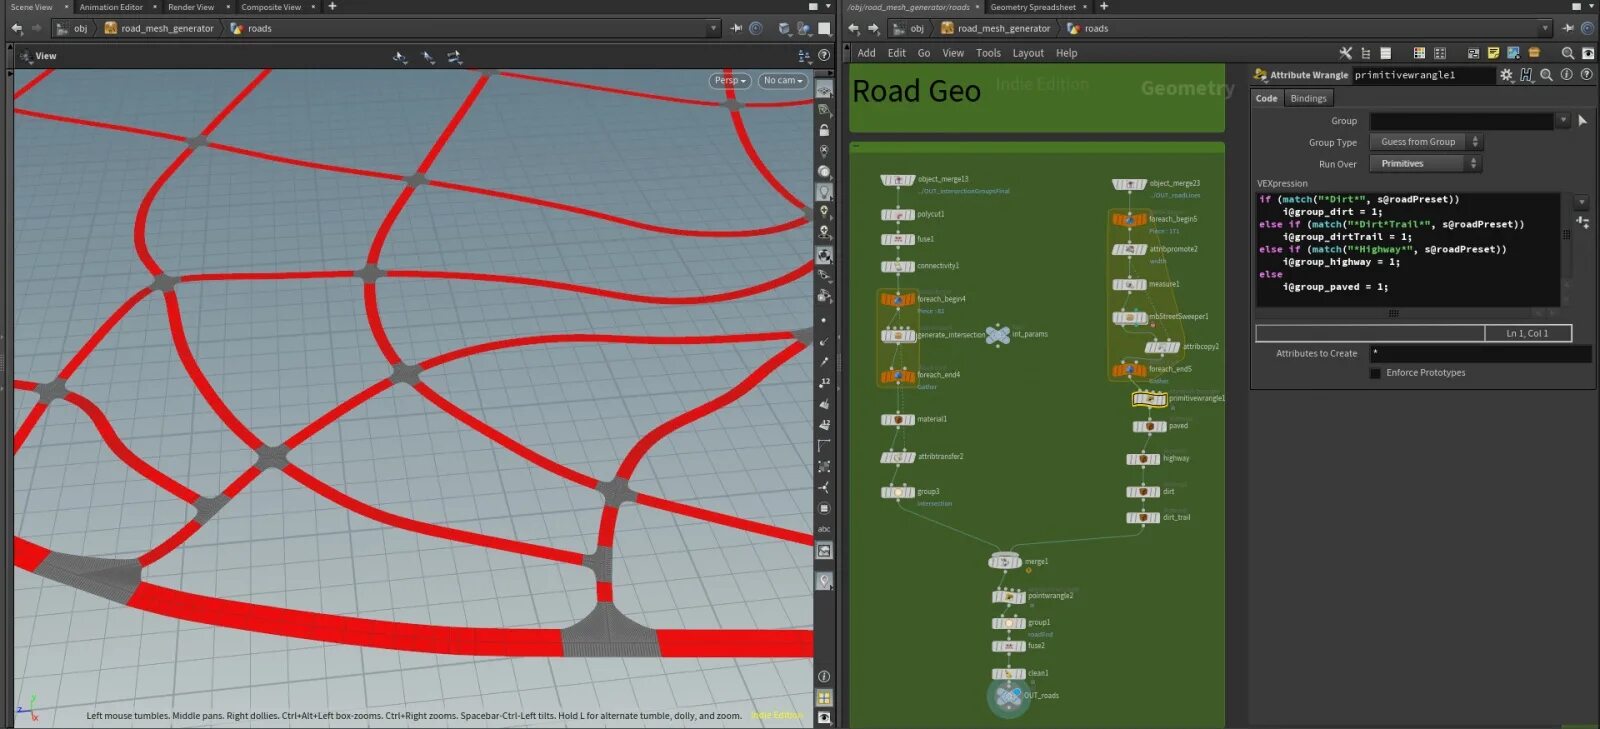Open the Layout menu in the network editor
Image resolution: width=1600 pixels, height=729 pixels.
point(1028,53)
